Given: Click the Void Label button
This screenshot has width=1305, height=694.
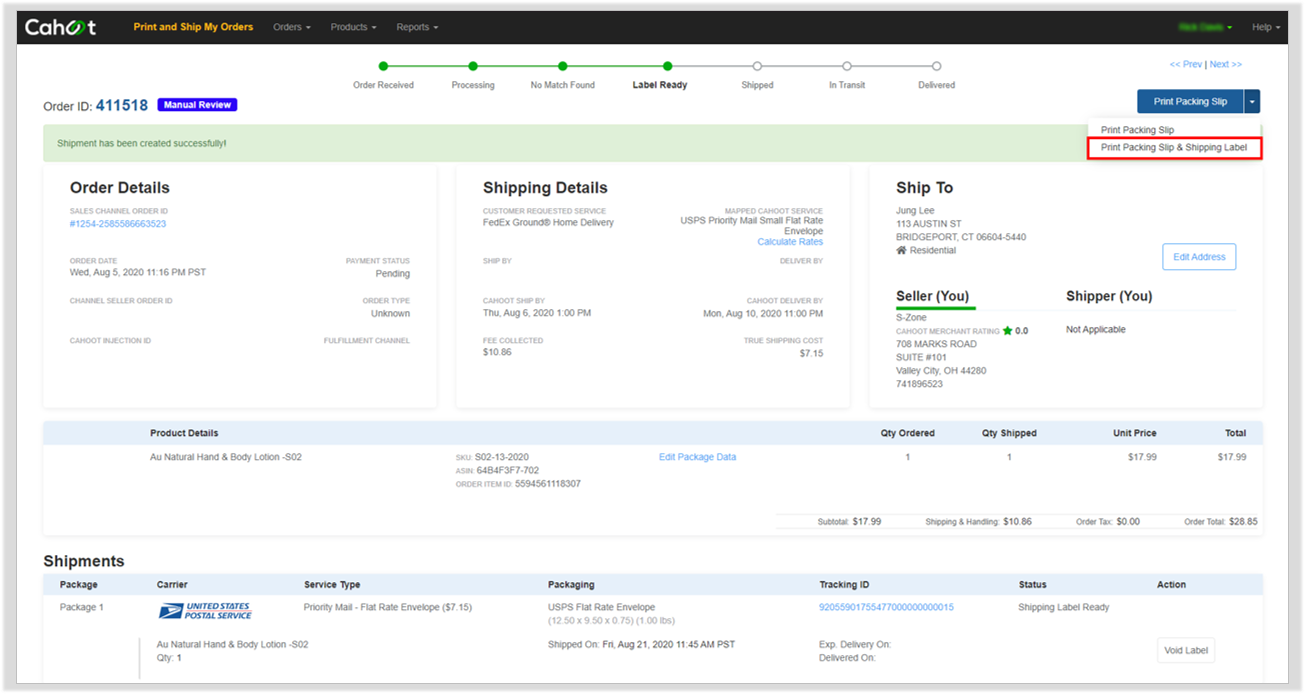Looking at the screenshot, I should click(x=1186, y=650).
